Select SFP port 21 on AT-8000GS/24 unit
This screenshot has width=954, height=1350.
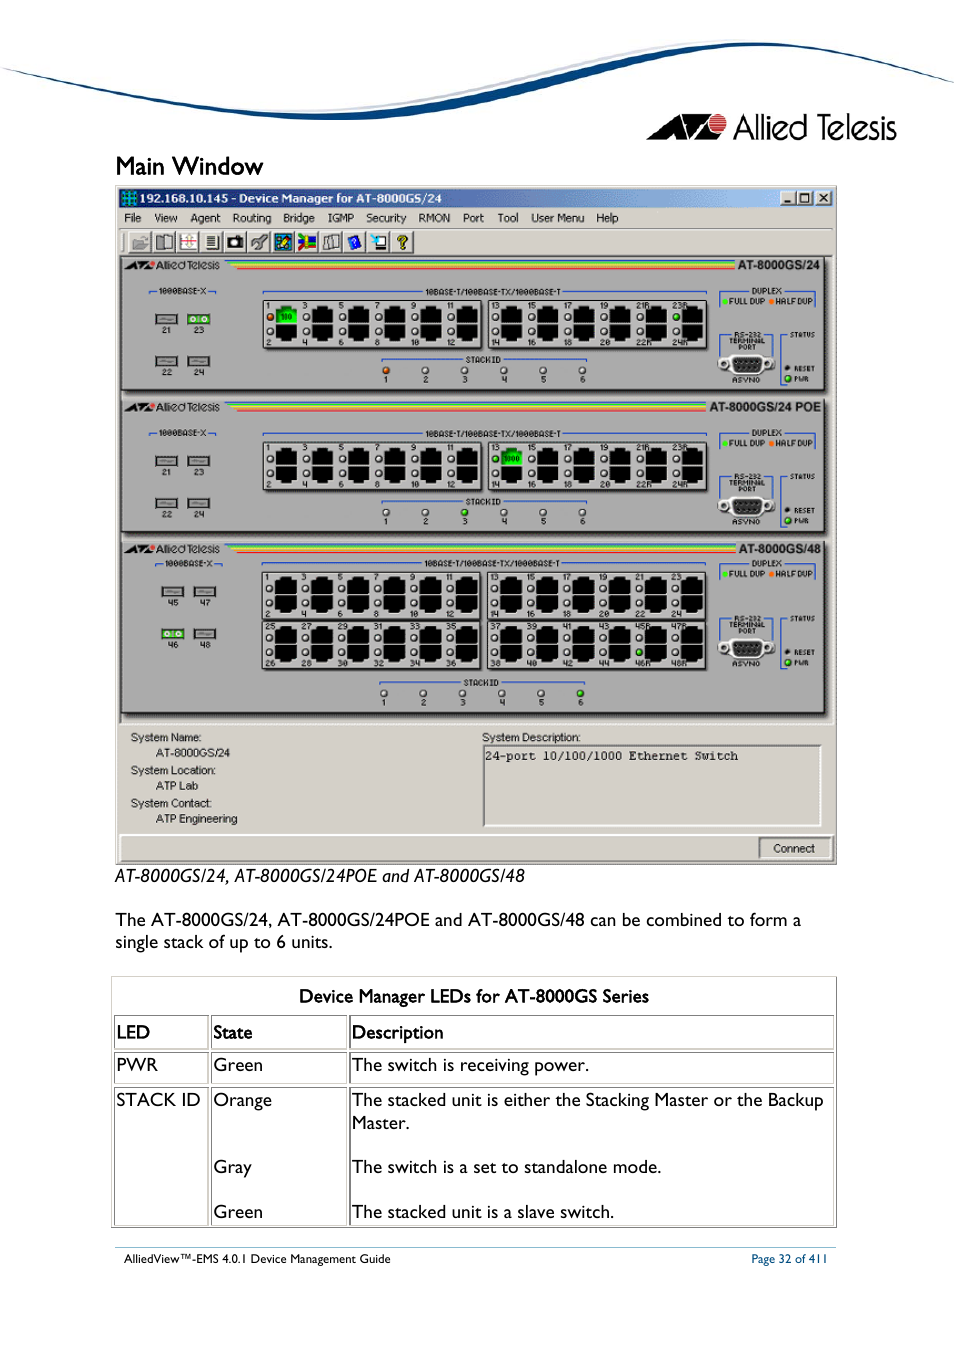[167, 319]
